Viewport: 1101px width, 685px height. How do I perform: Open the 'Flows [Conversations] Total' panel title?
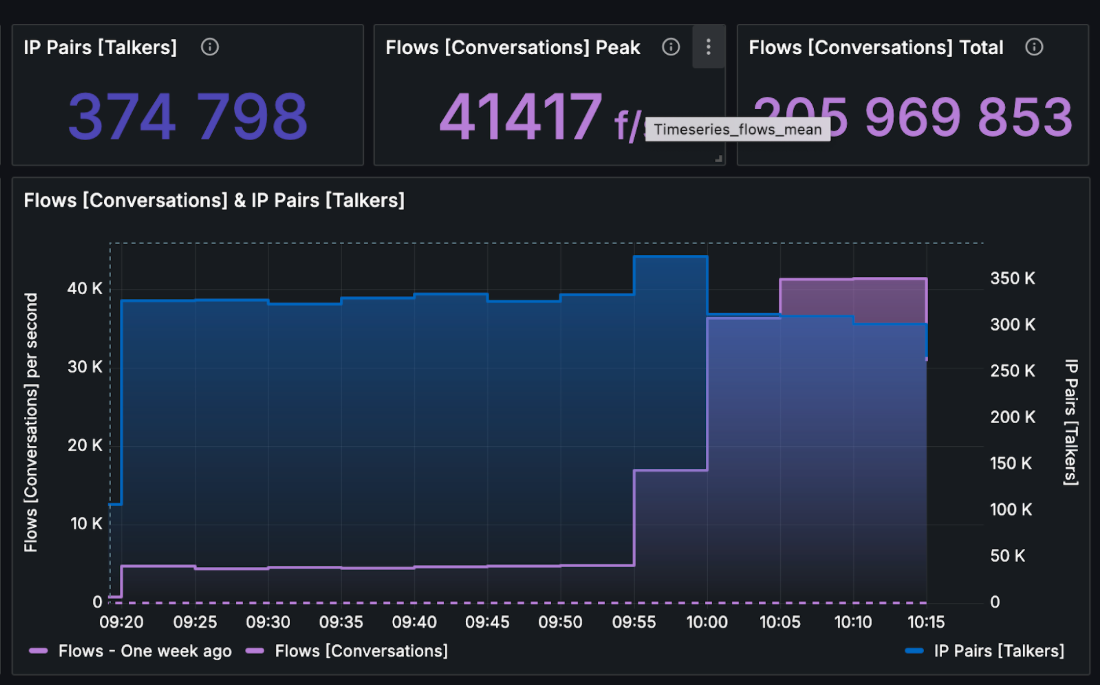pyautogui.click(x=876, y=47)
